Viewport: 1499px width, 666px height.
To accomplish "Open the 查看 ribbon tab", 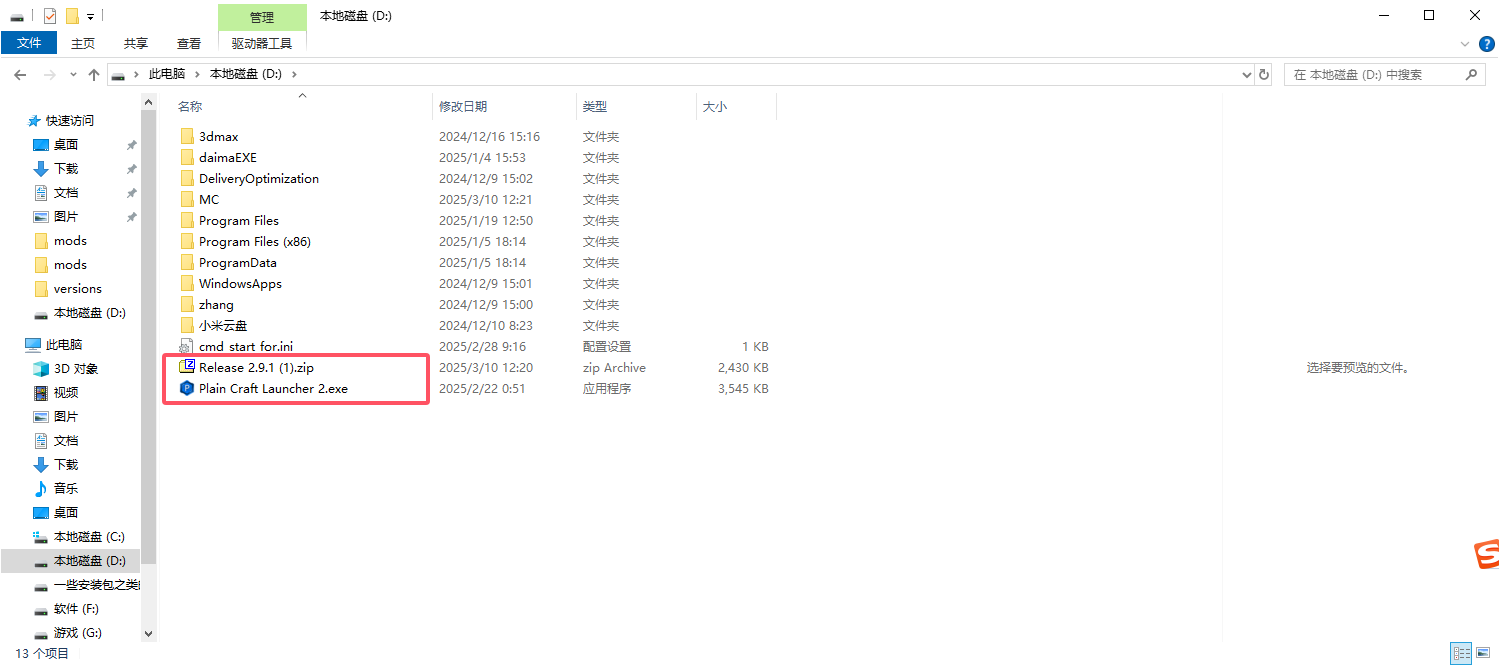I will click(x=188, y=44).
